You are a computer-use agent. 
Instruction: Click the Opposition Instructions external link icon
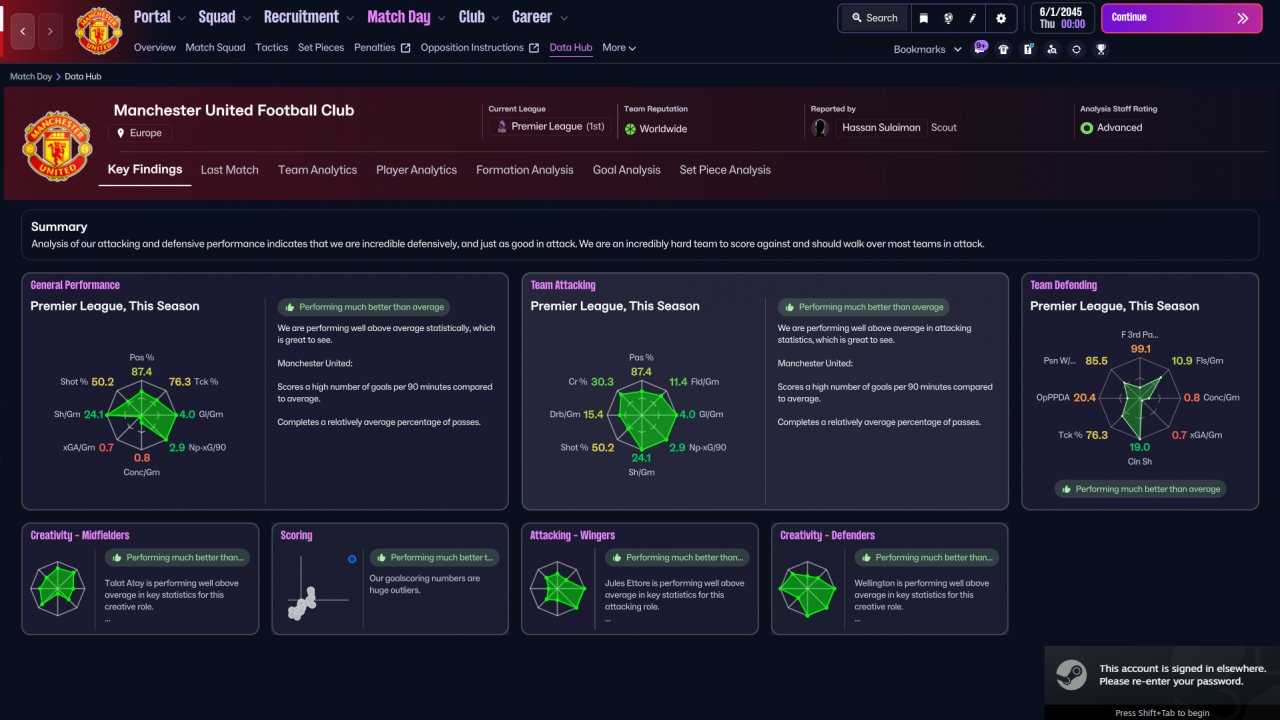[534, 48]
